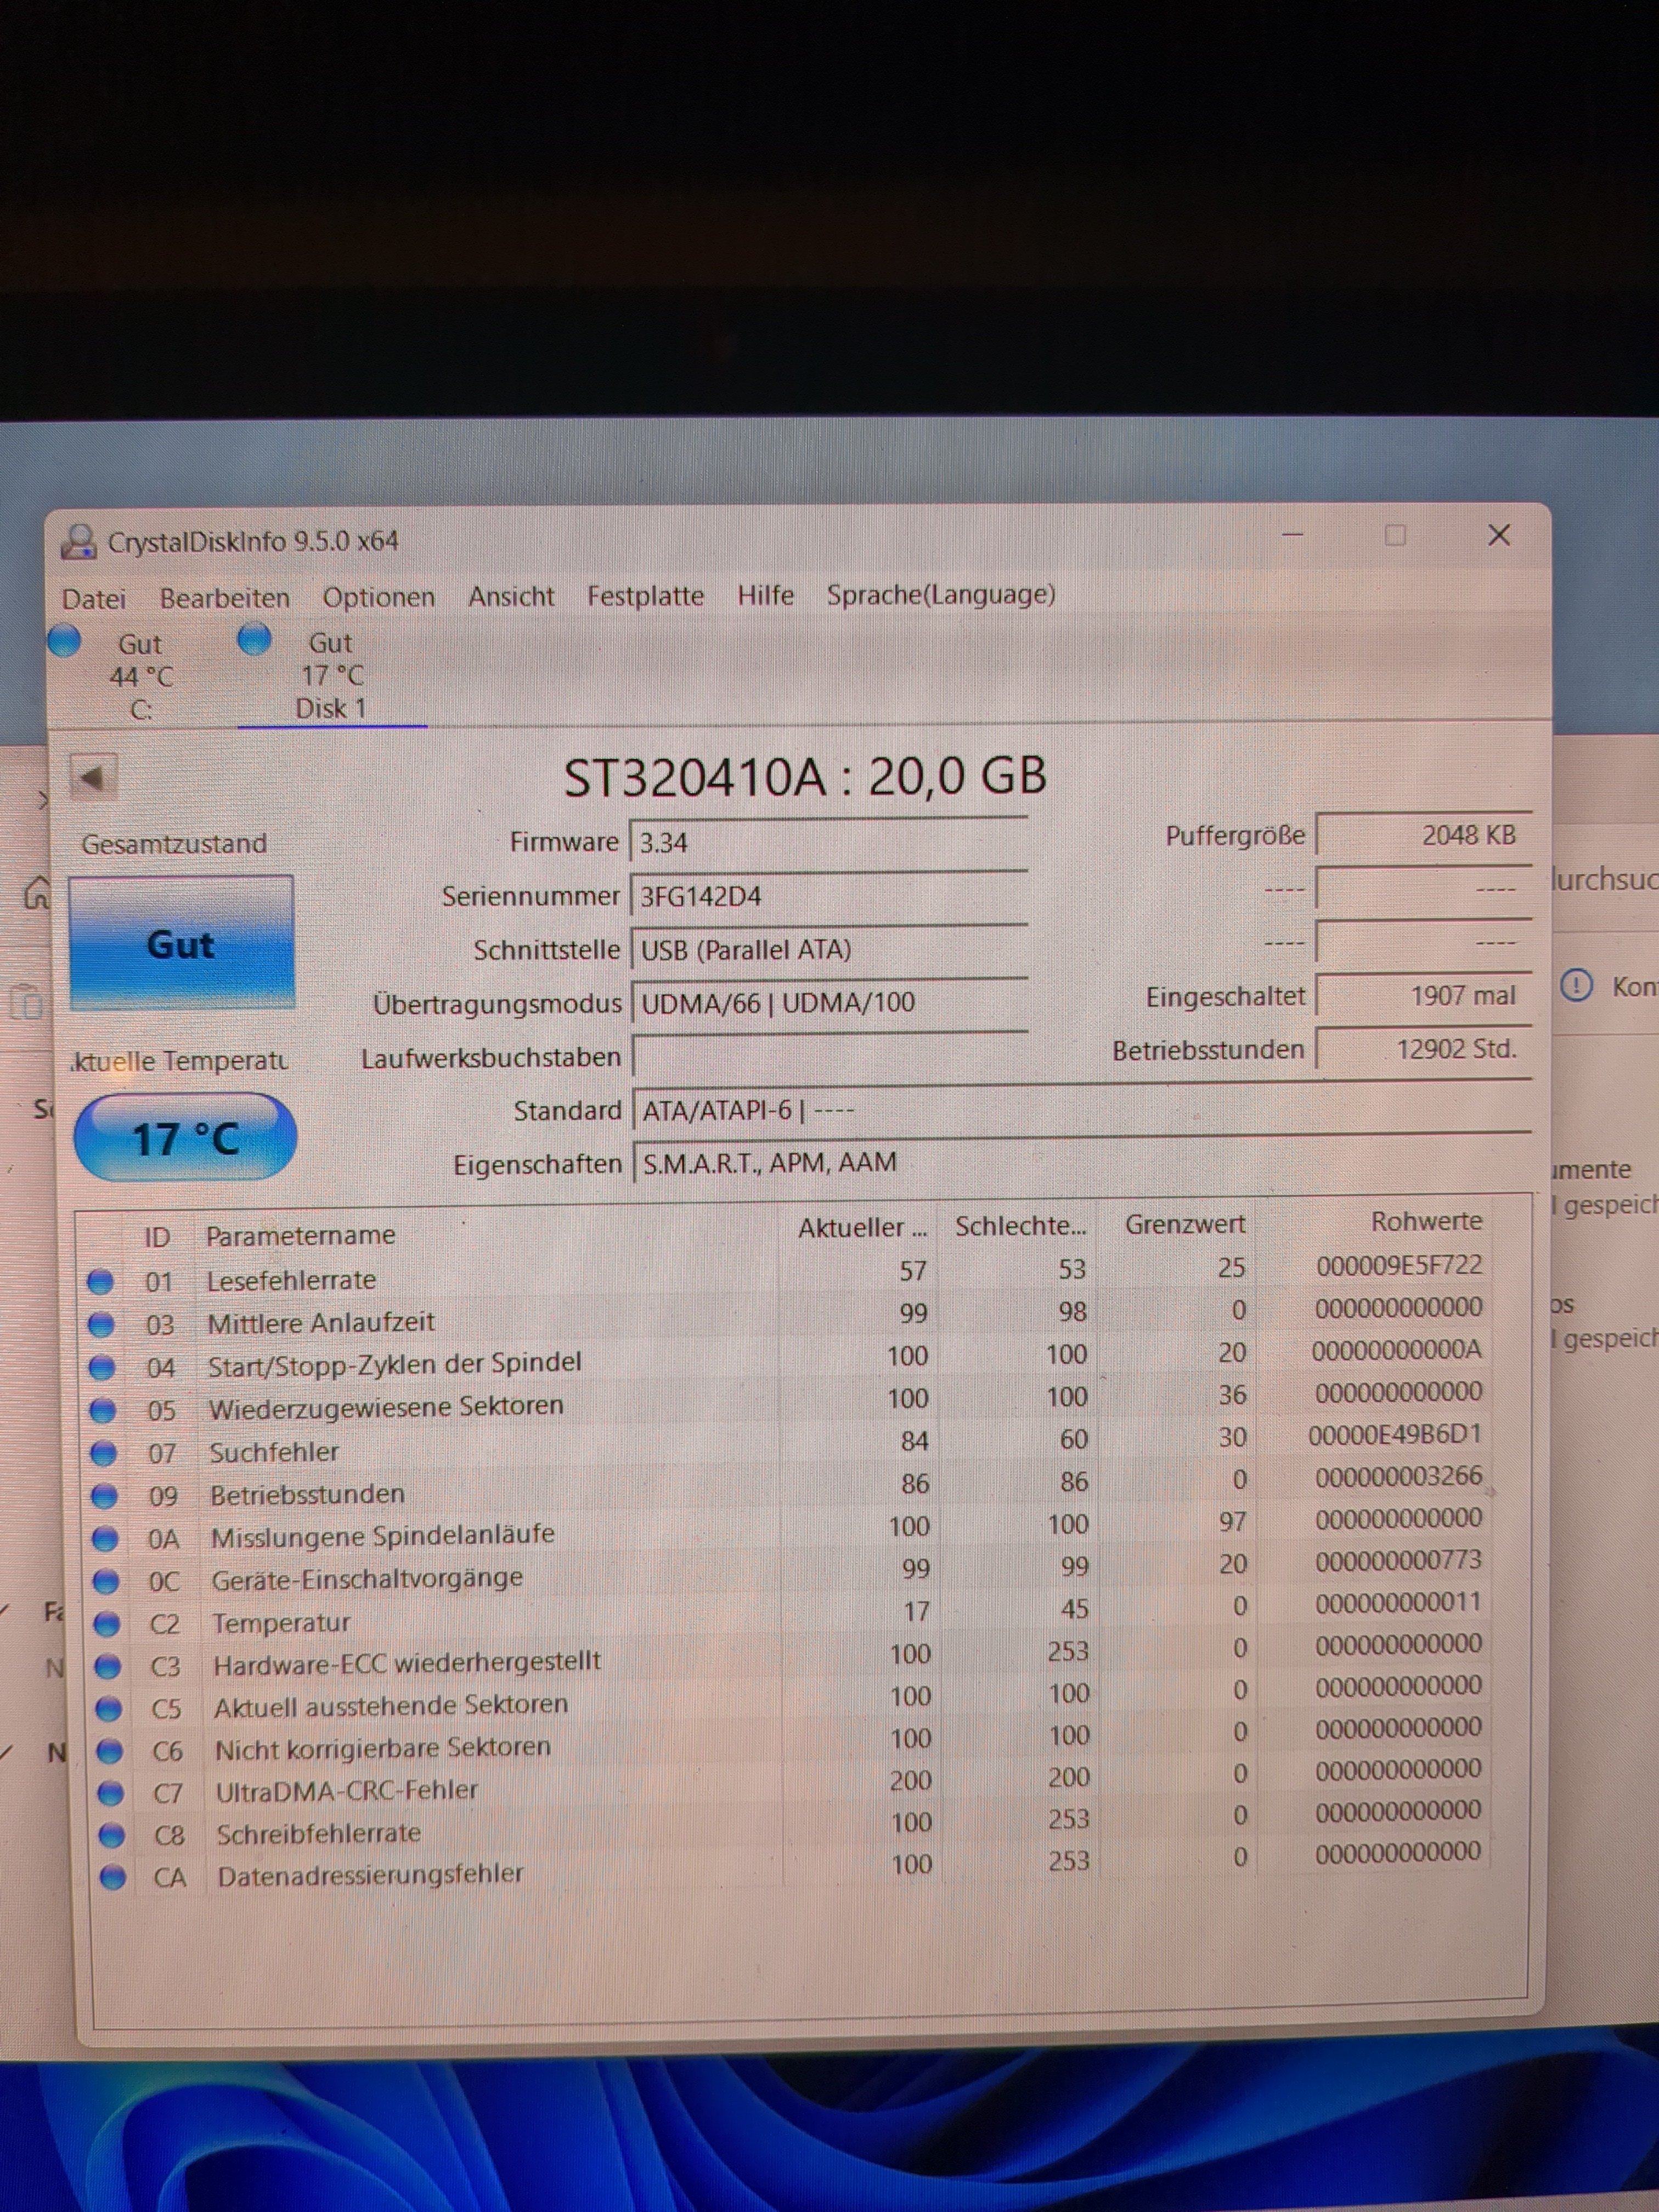Click the 17 °C temperature button
The width and height of the screenshot is (1659, 2212).
point(185,1138)
